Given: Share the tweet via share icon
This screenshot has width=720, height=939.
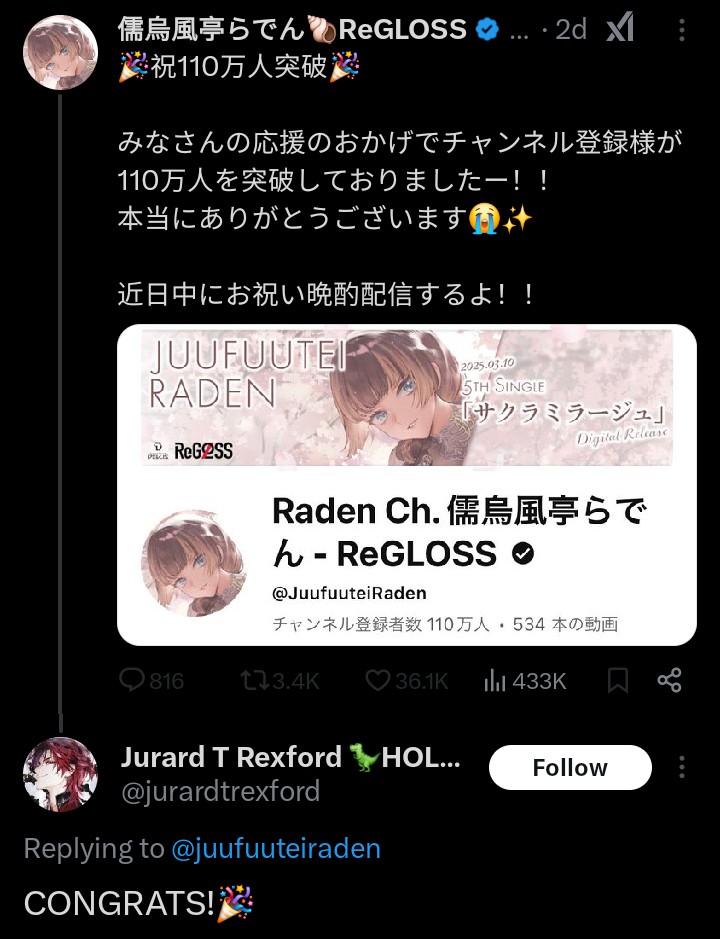Looking at the screenshot, I should coord(669,680).
